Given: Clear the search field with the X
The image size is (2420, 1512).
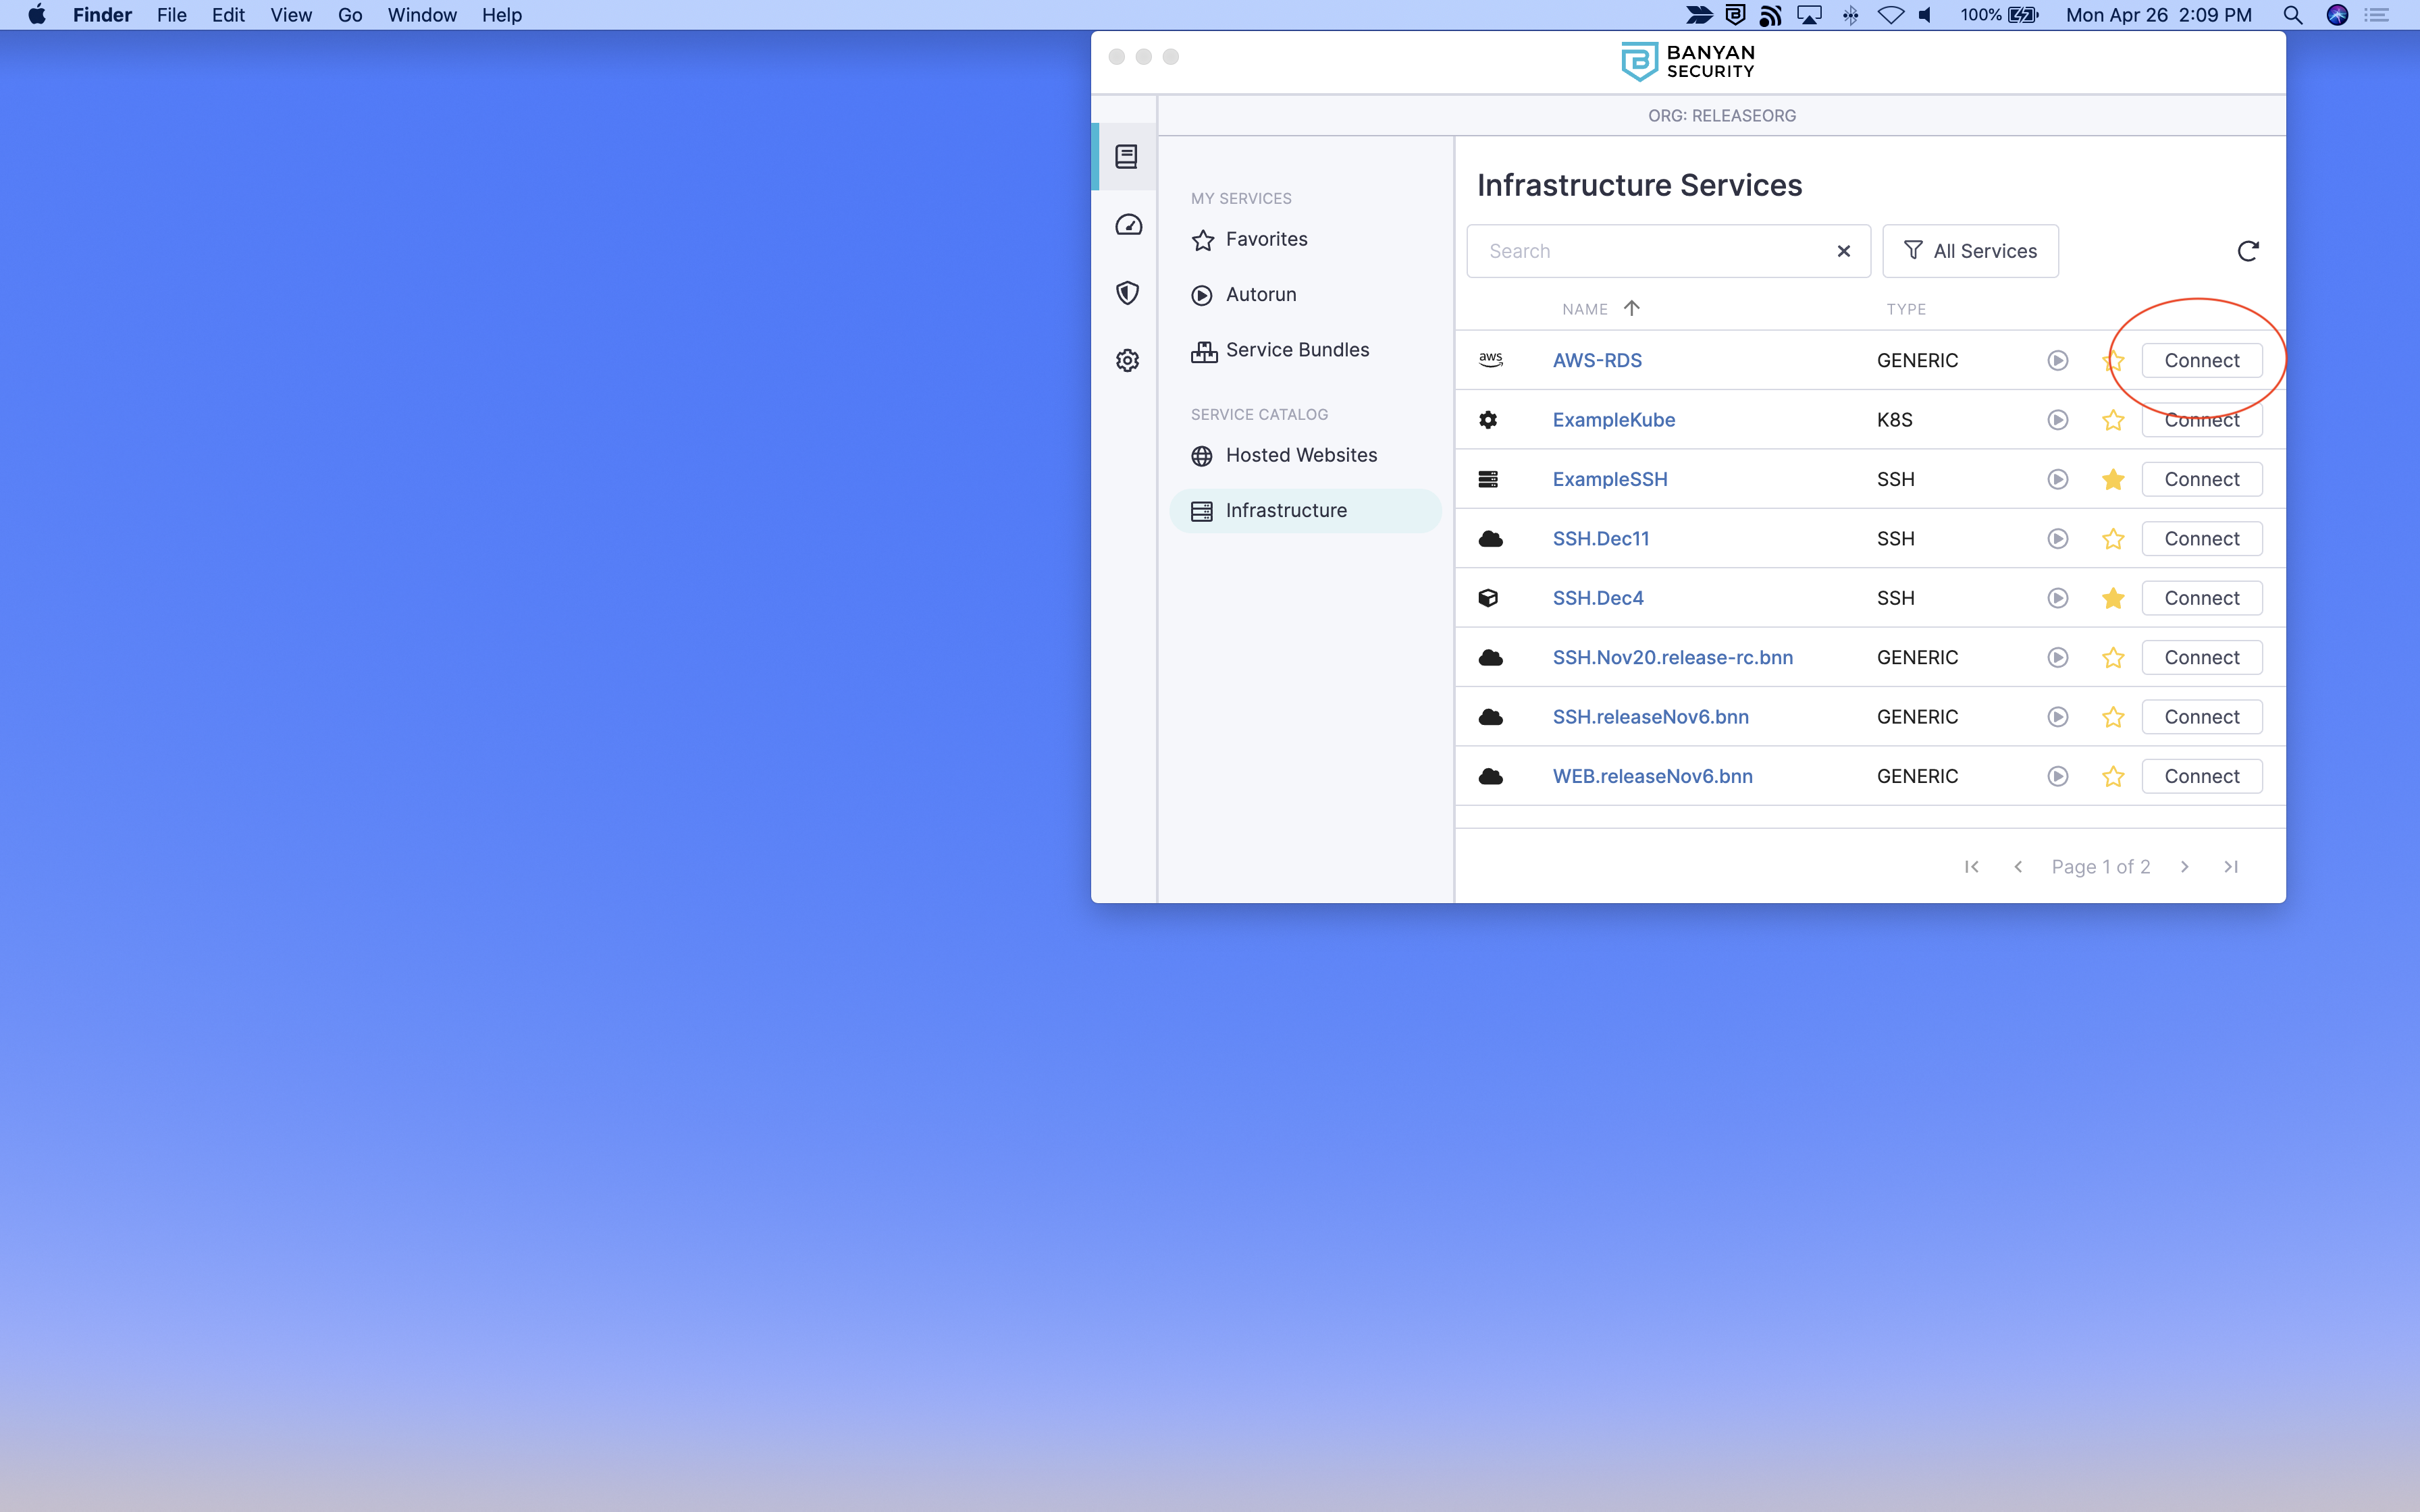Looking at the screenshot, I should [x=1843, y=251].
